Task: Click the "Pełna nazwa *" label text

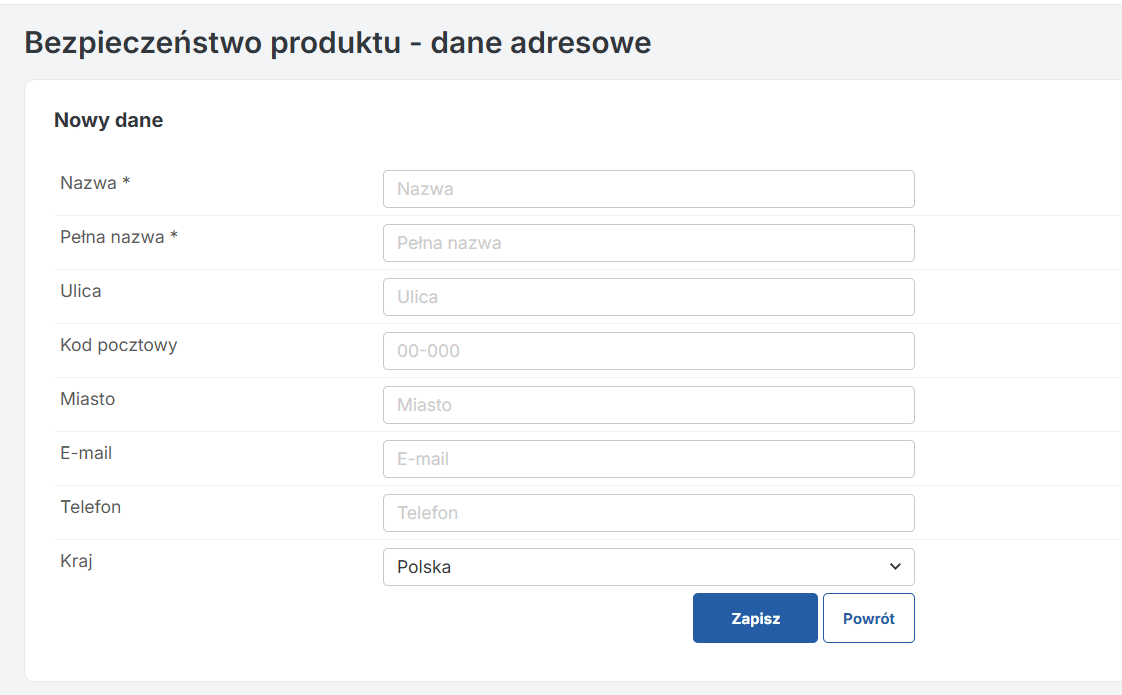Action: tap(119, 237)
